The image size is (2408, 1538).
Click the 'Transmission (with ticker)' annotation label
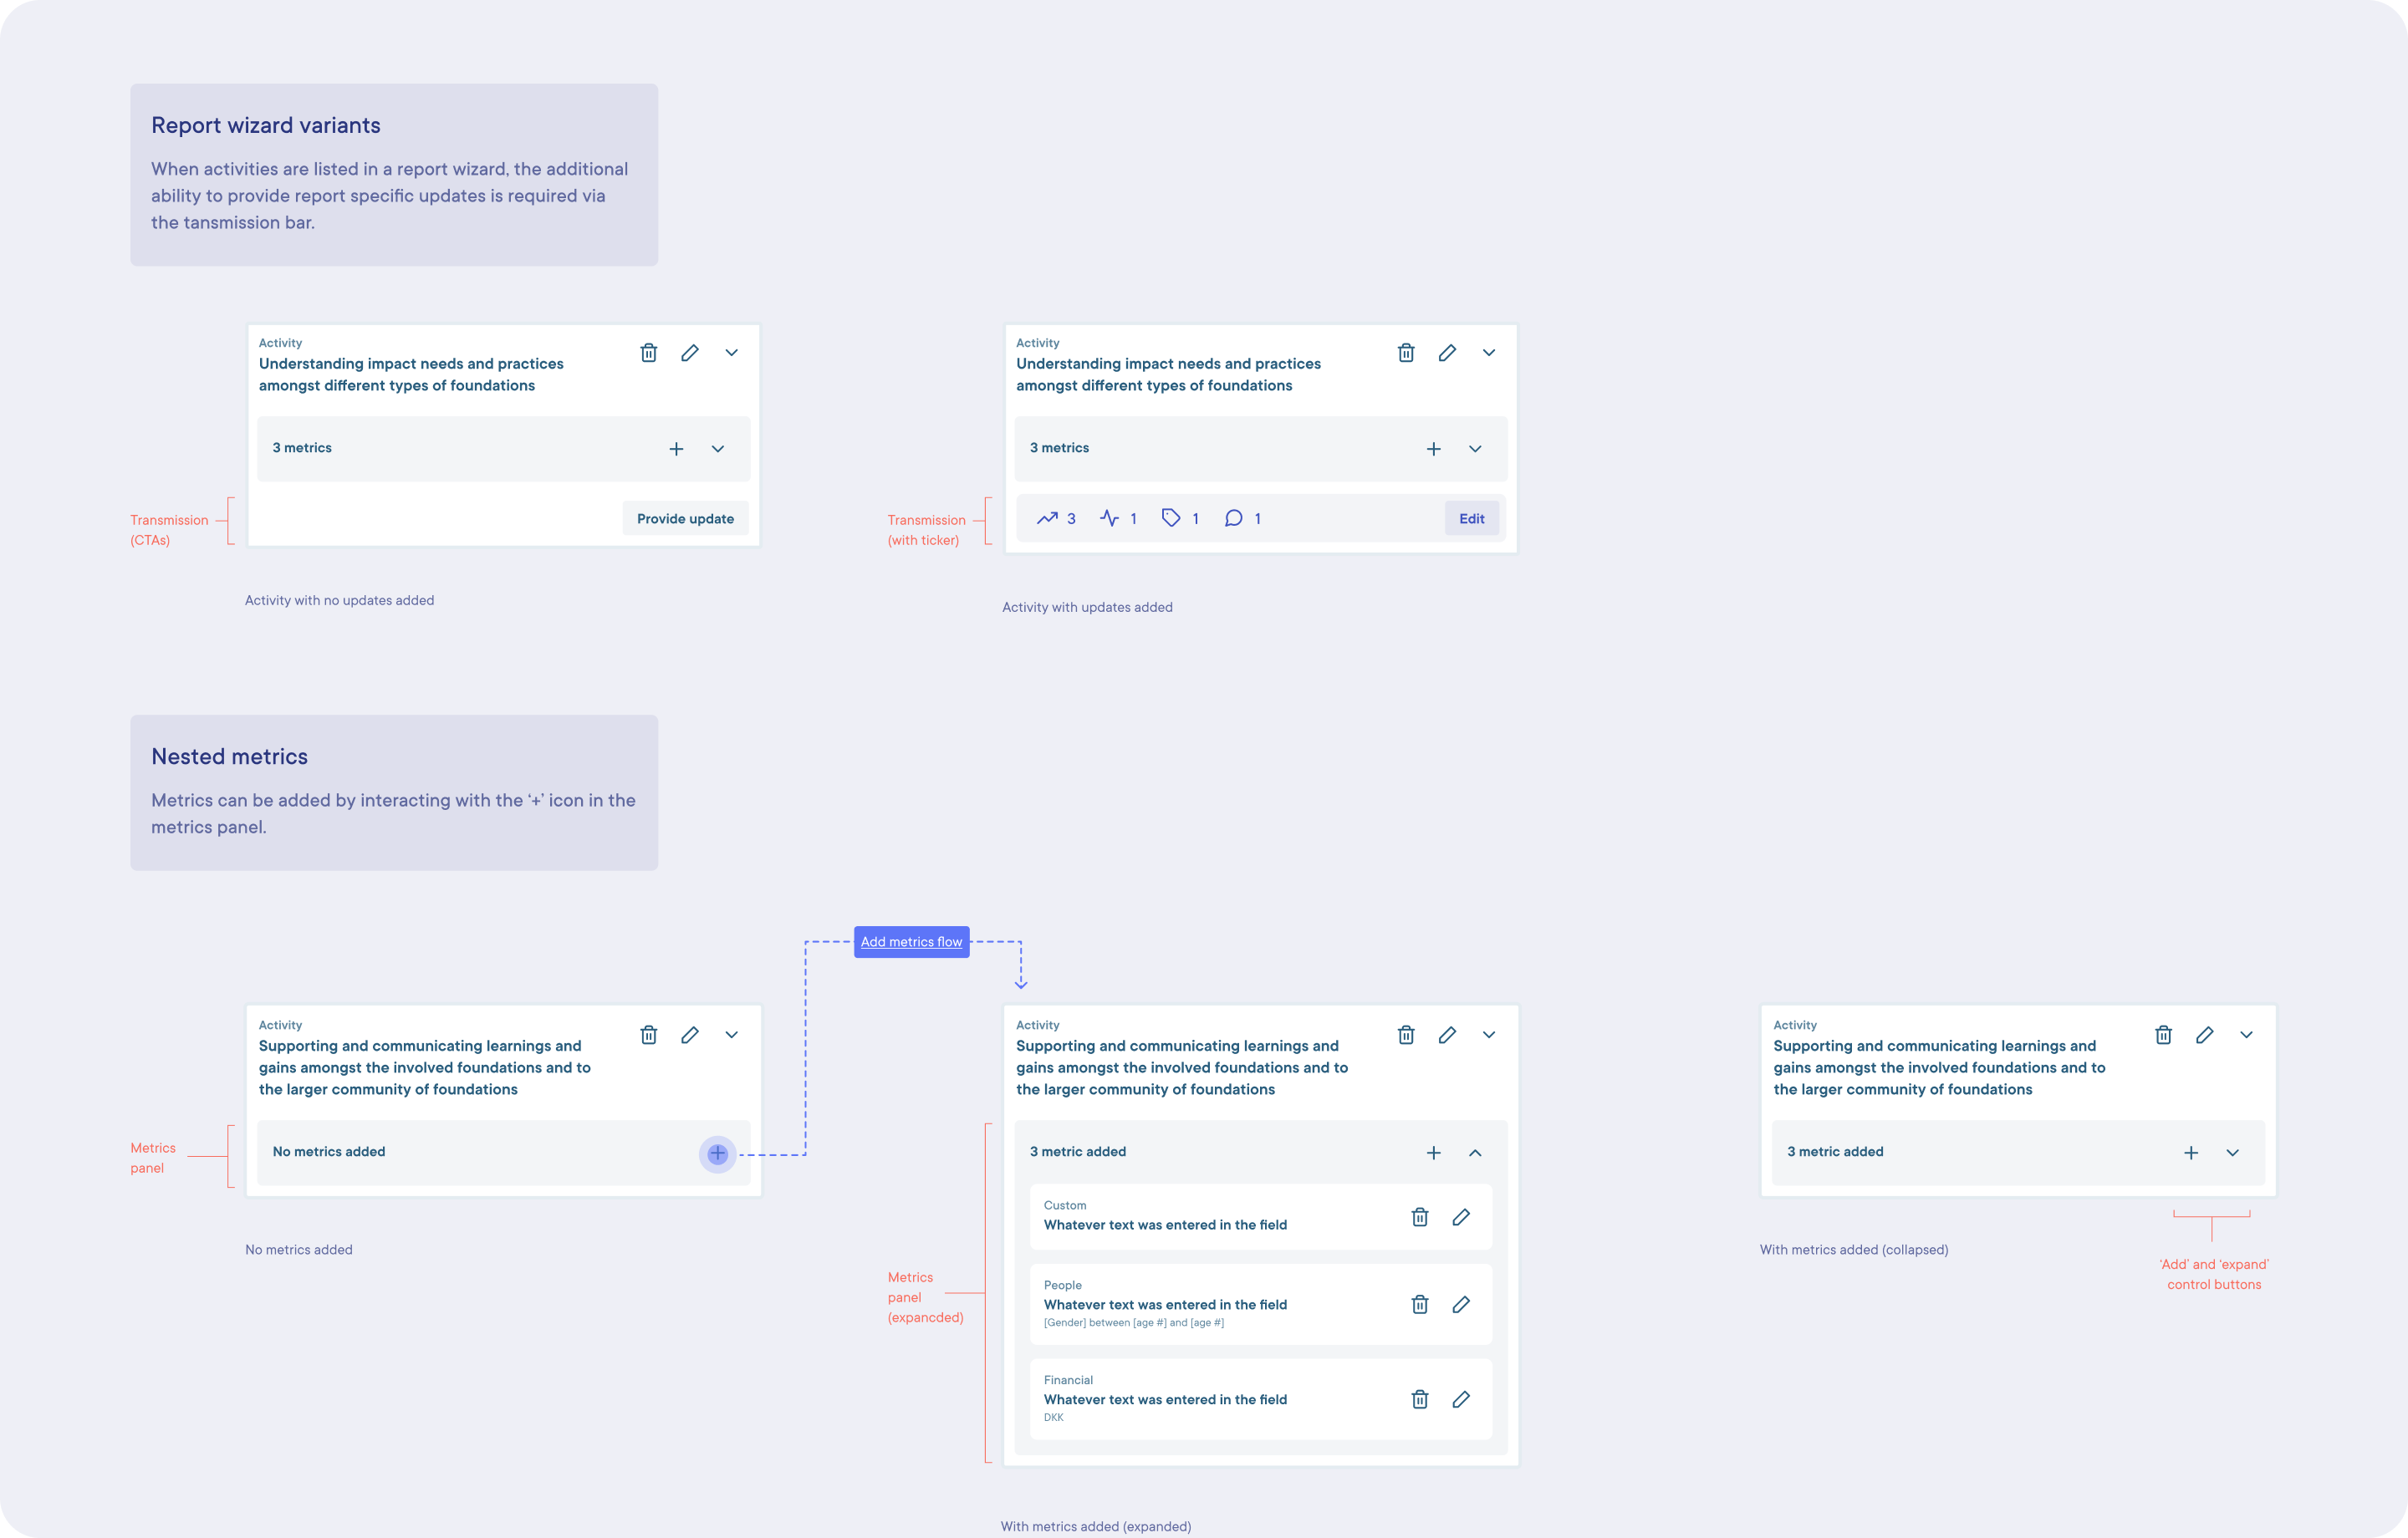tap(927, 530)
